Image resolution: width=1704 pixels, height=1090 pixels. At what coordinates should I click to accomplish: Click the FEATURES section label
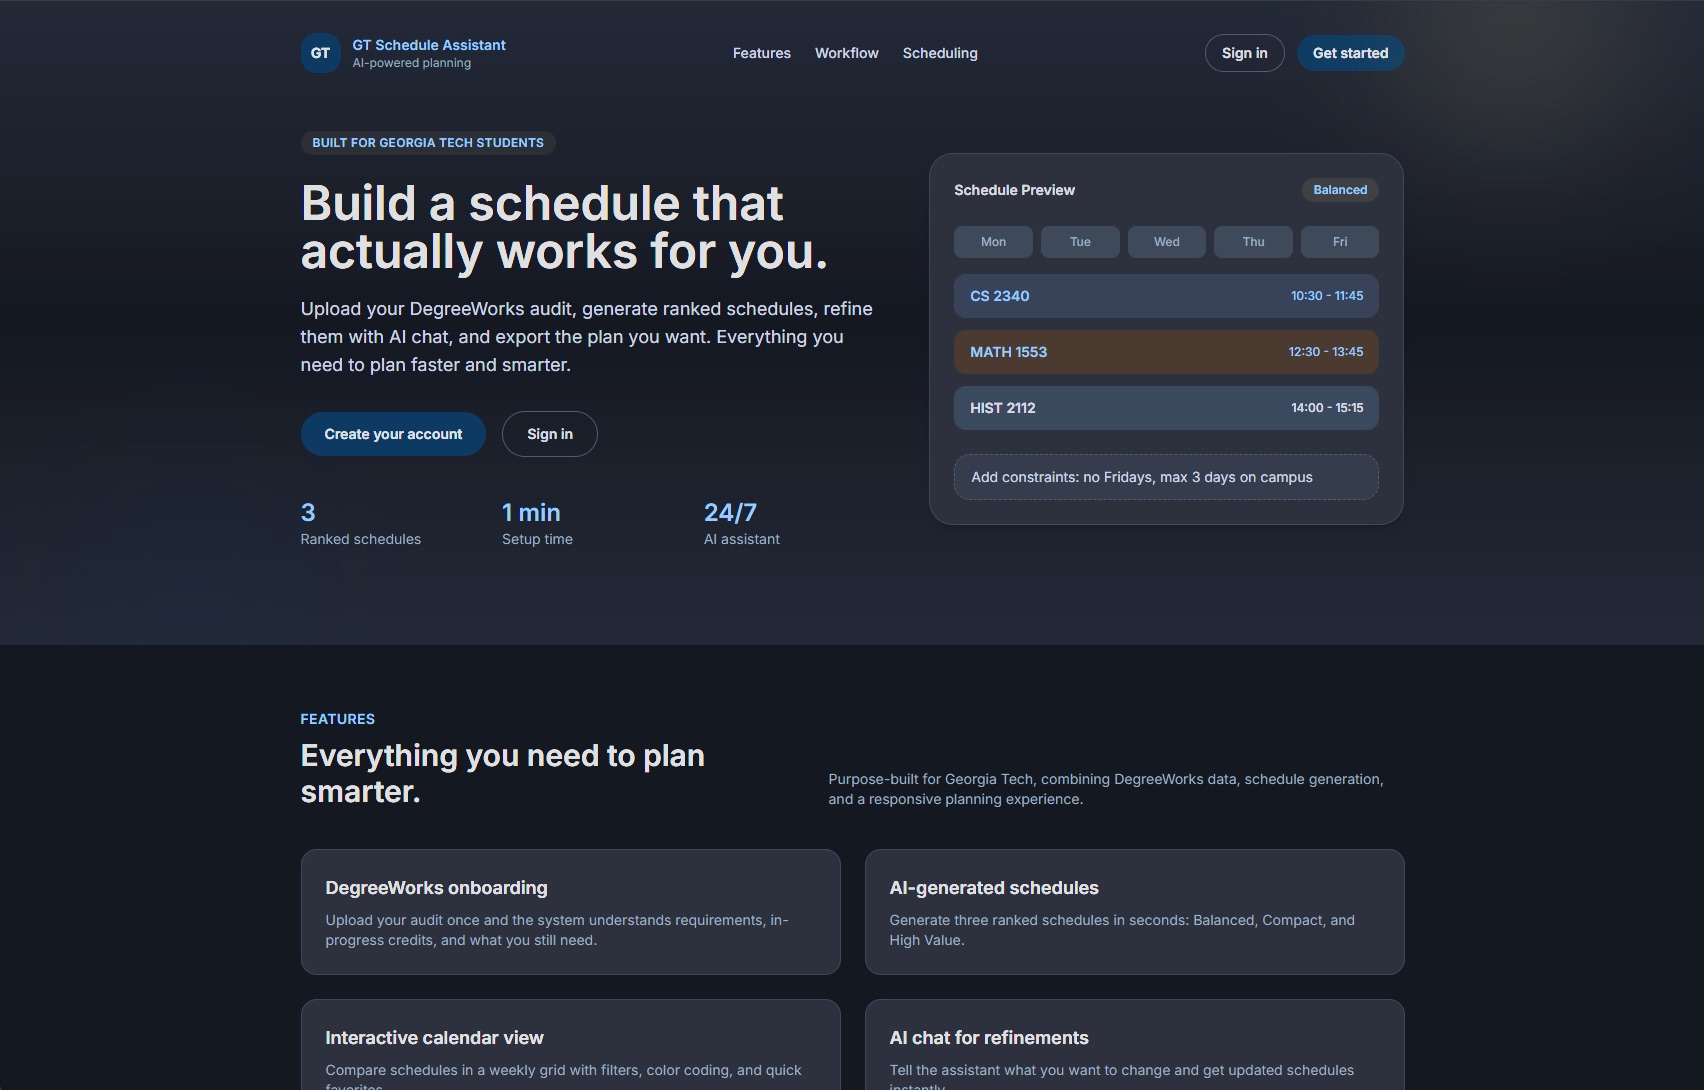click(x=338, y=719)
